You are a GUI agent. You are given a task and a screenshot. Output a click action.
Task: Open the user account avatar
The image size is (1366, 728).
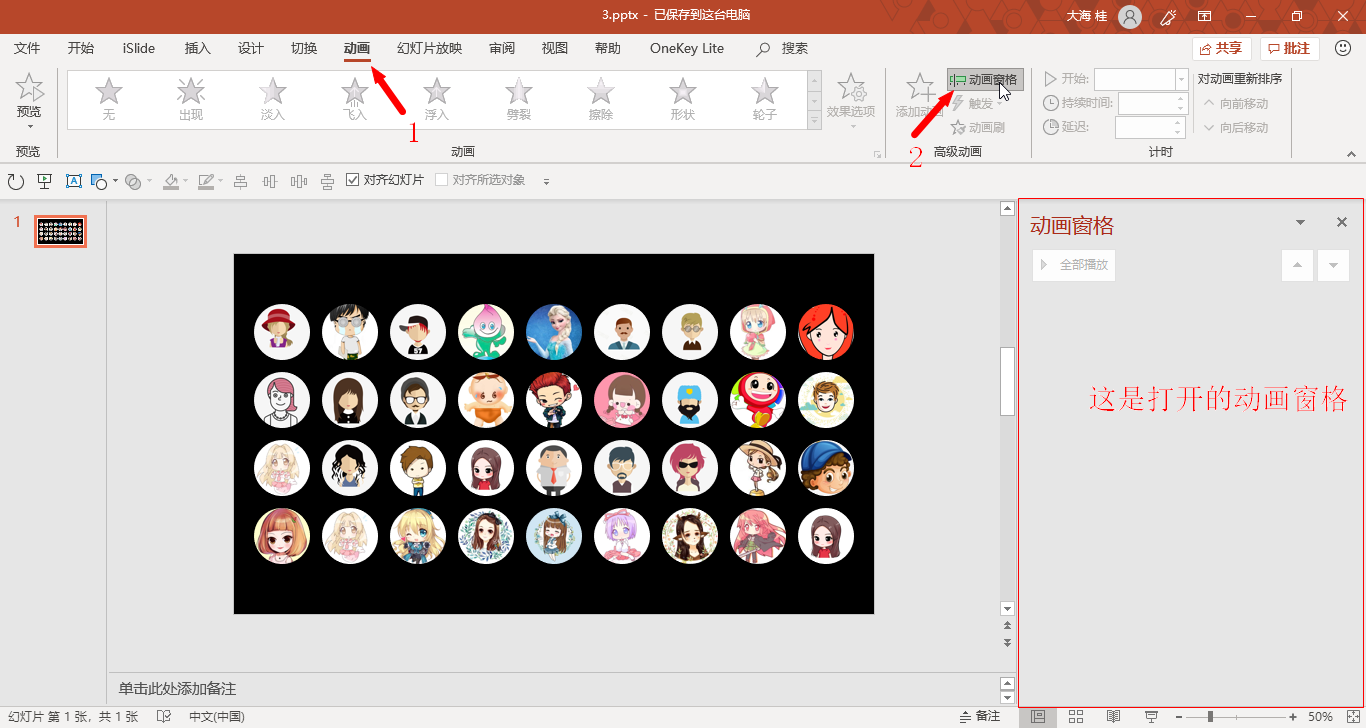tap(1130, 16)
